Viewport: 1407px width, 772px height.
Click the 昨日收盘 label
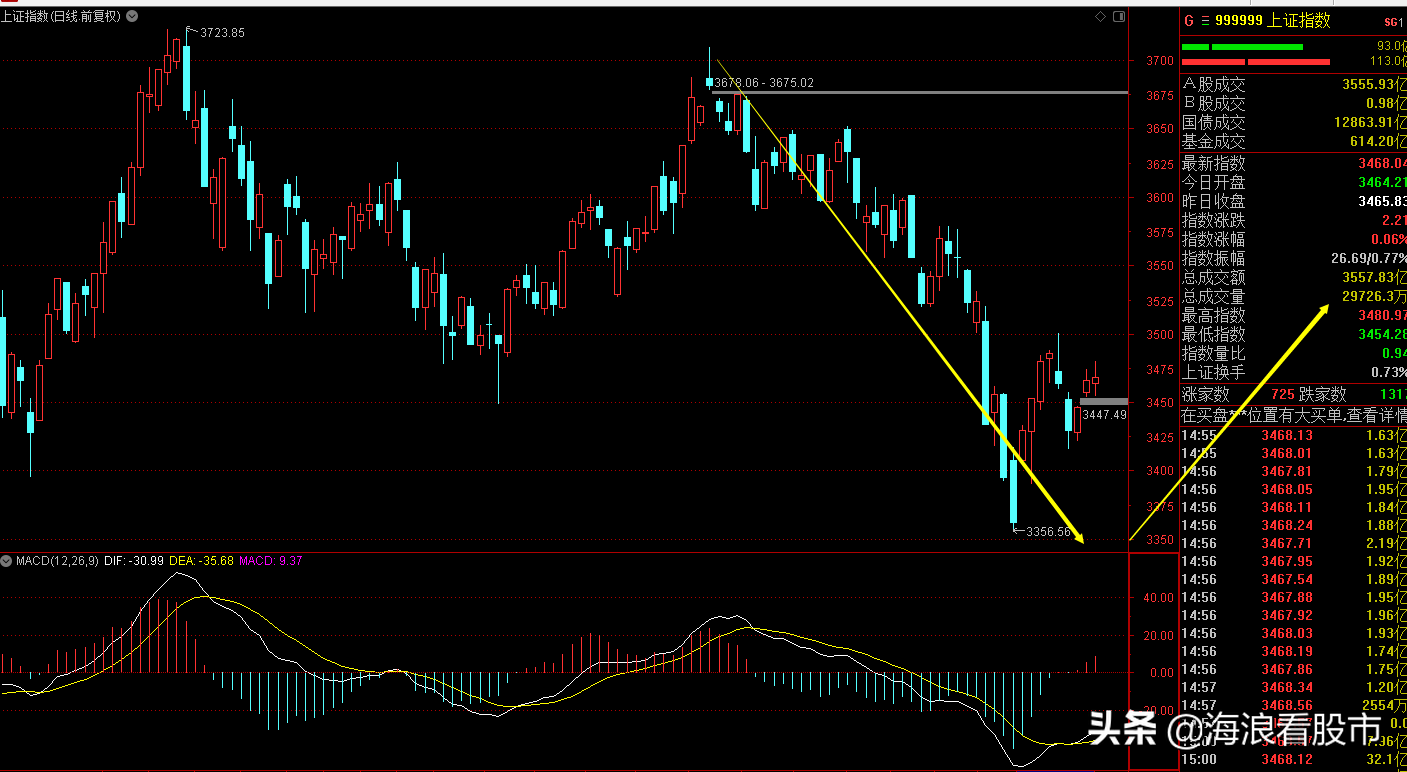click(1214, 201)
